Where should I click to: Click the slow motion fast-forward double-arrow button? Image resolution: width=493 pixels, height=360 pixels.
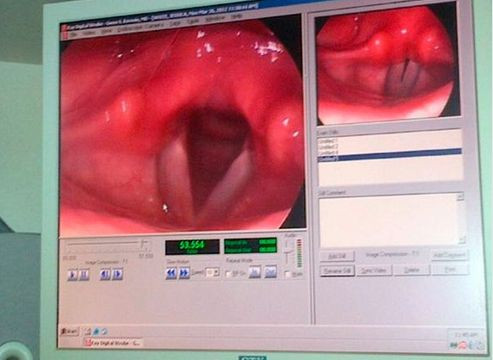click(x=184, y=273)
